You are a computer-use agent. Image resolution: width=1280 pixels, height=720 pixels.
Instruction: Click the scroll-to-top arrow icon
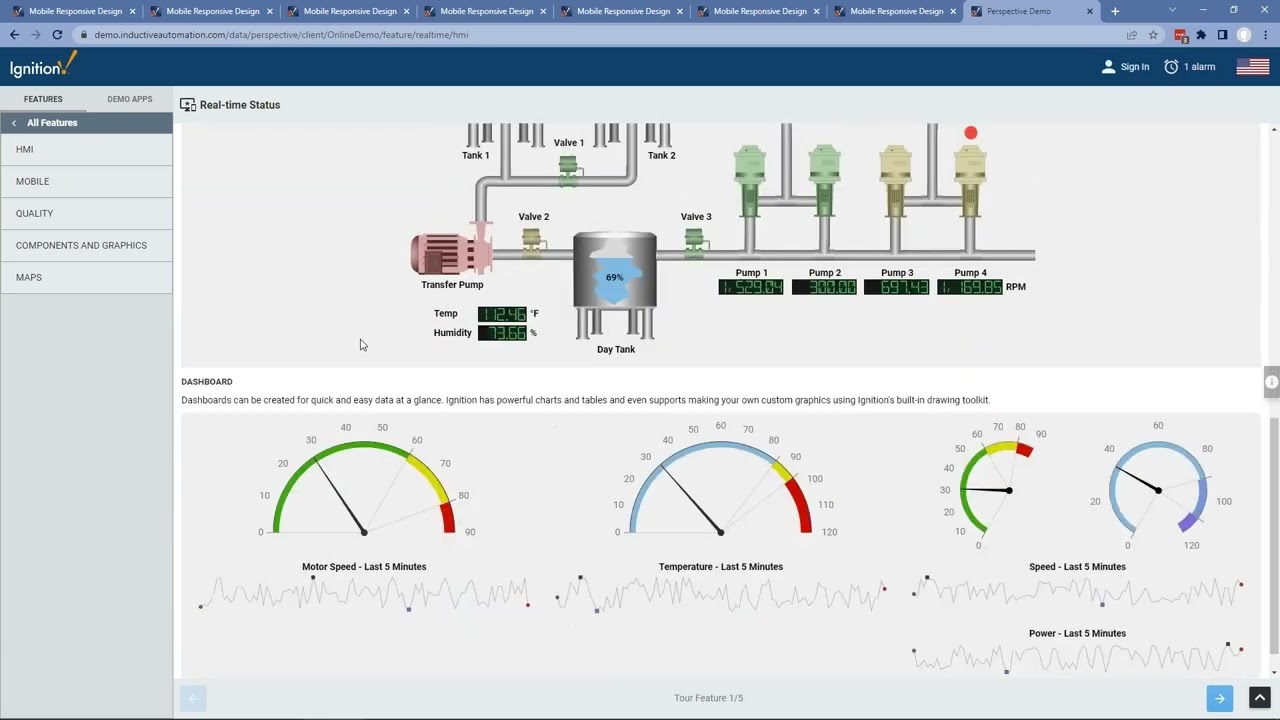point(1260,698)
